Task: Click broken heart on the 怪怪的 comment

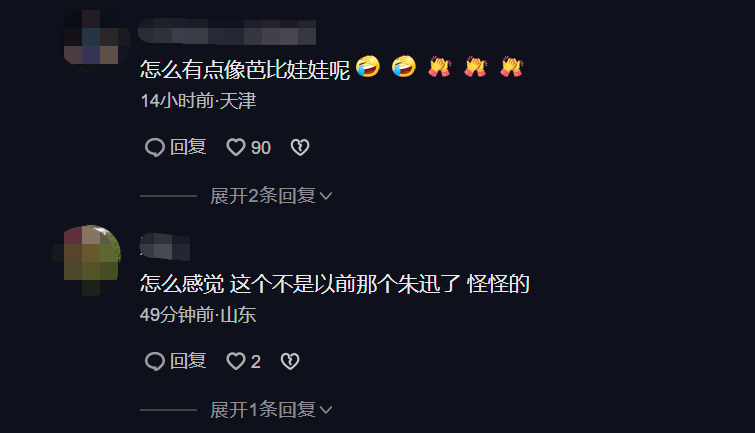Action: 290,361
